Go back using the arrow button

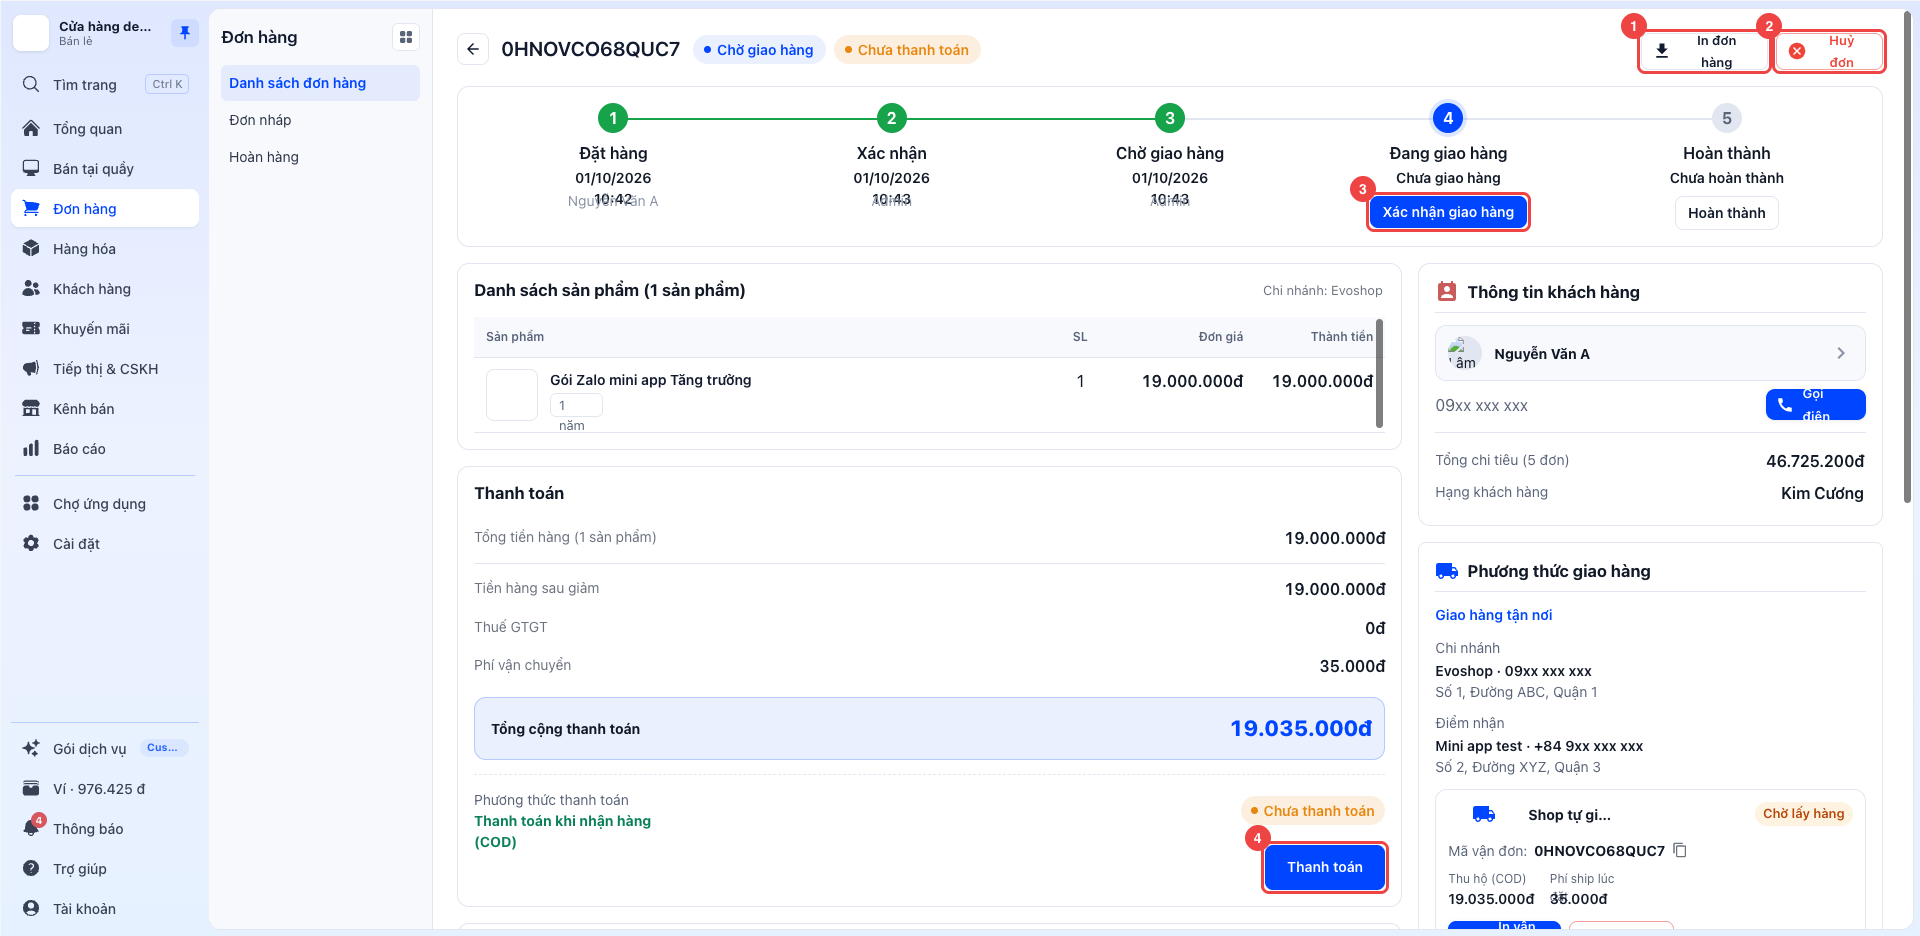click(473, 49)
